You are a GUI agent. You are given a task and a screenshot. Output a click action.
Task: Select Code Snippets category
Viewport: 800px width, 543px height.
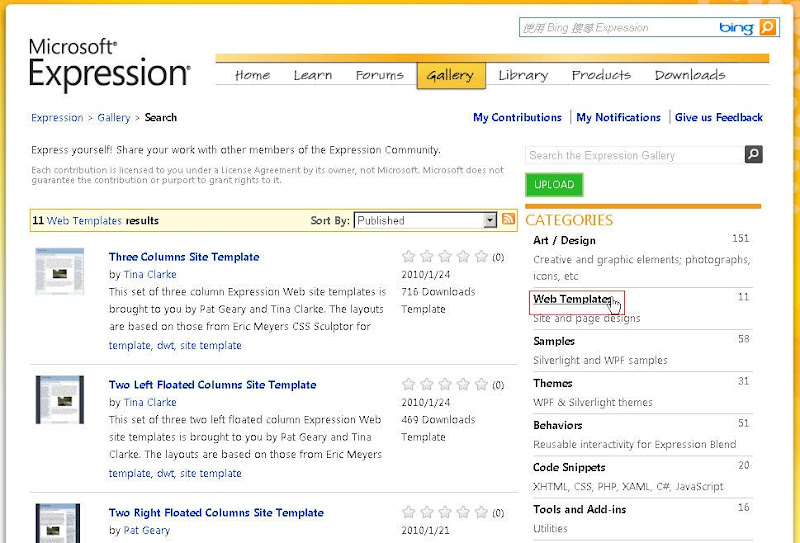click(569, 467)
